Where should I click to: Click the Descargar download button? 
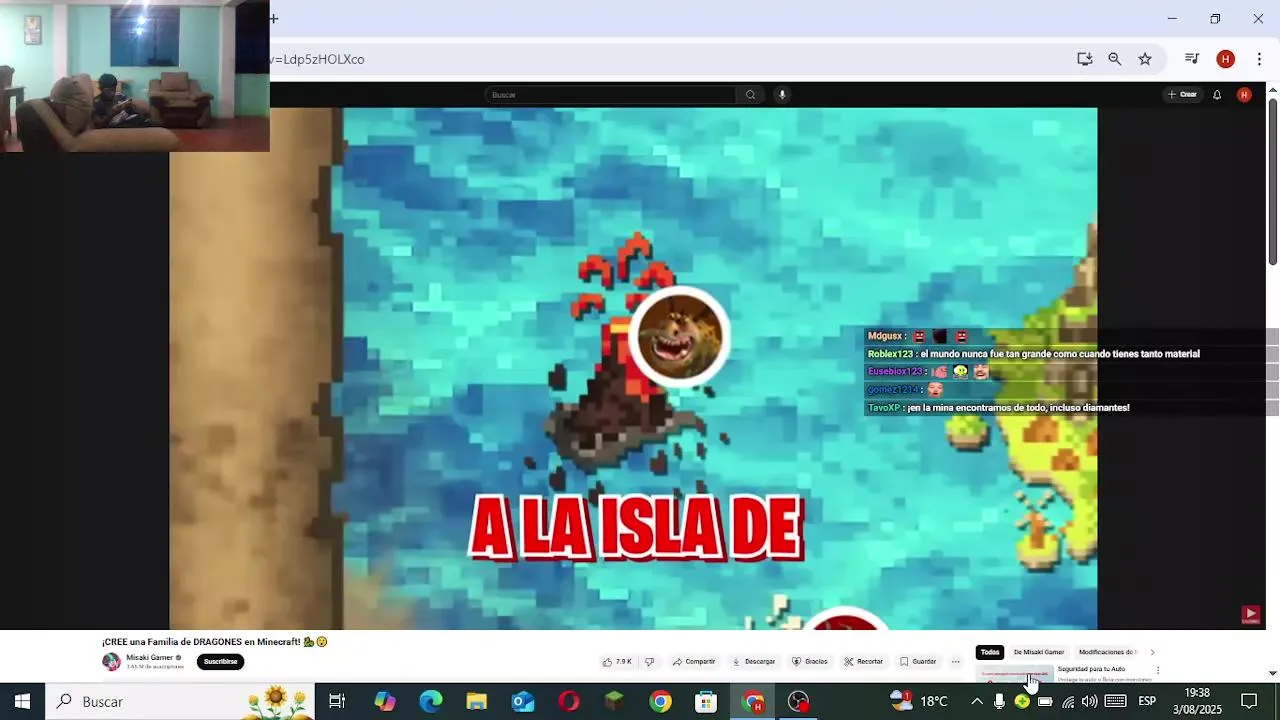point(754,661)
